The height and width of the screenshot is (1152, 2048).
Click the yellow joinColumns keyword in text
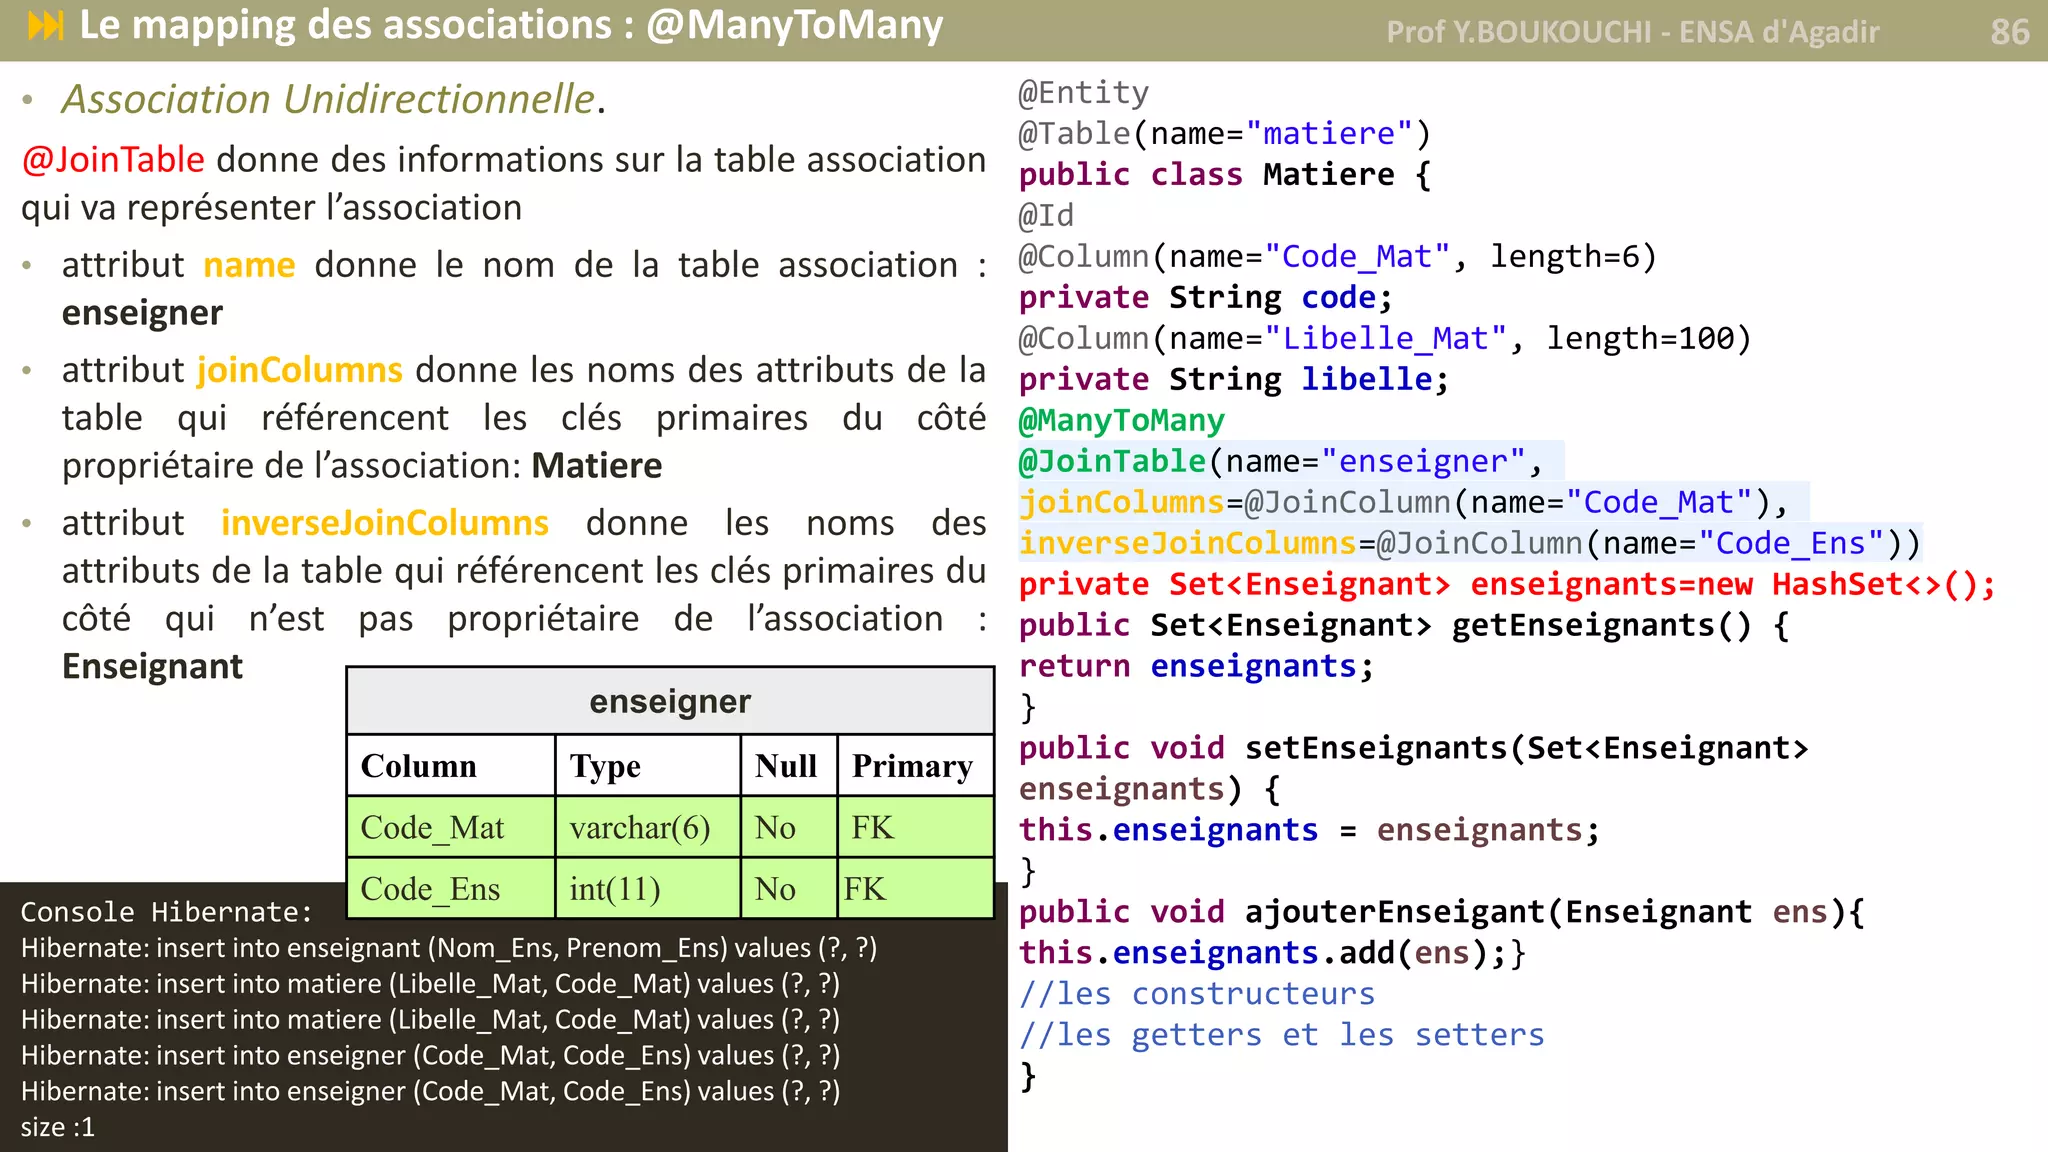click(x=299, y=370)
